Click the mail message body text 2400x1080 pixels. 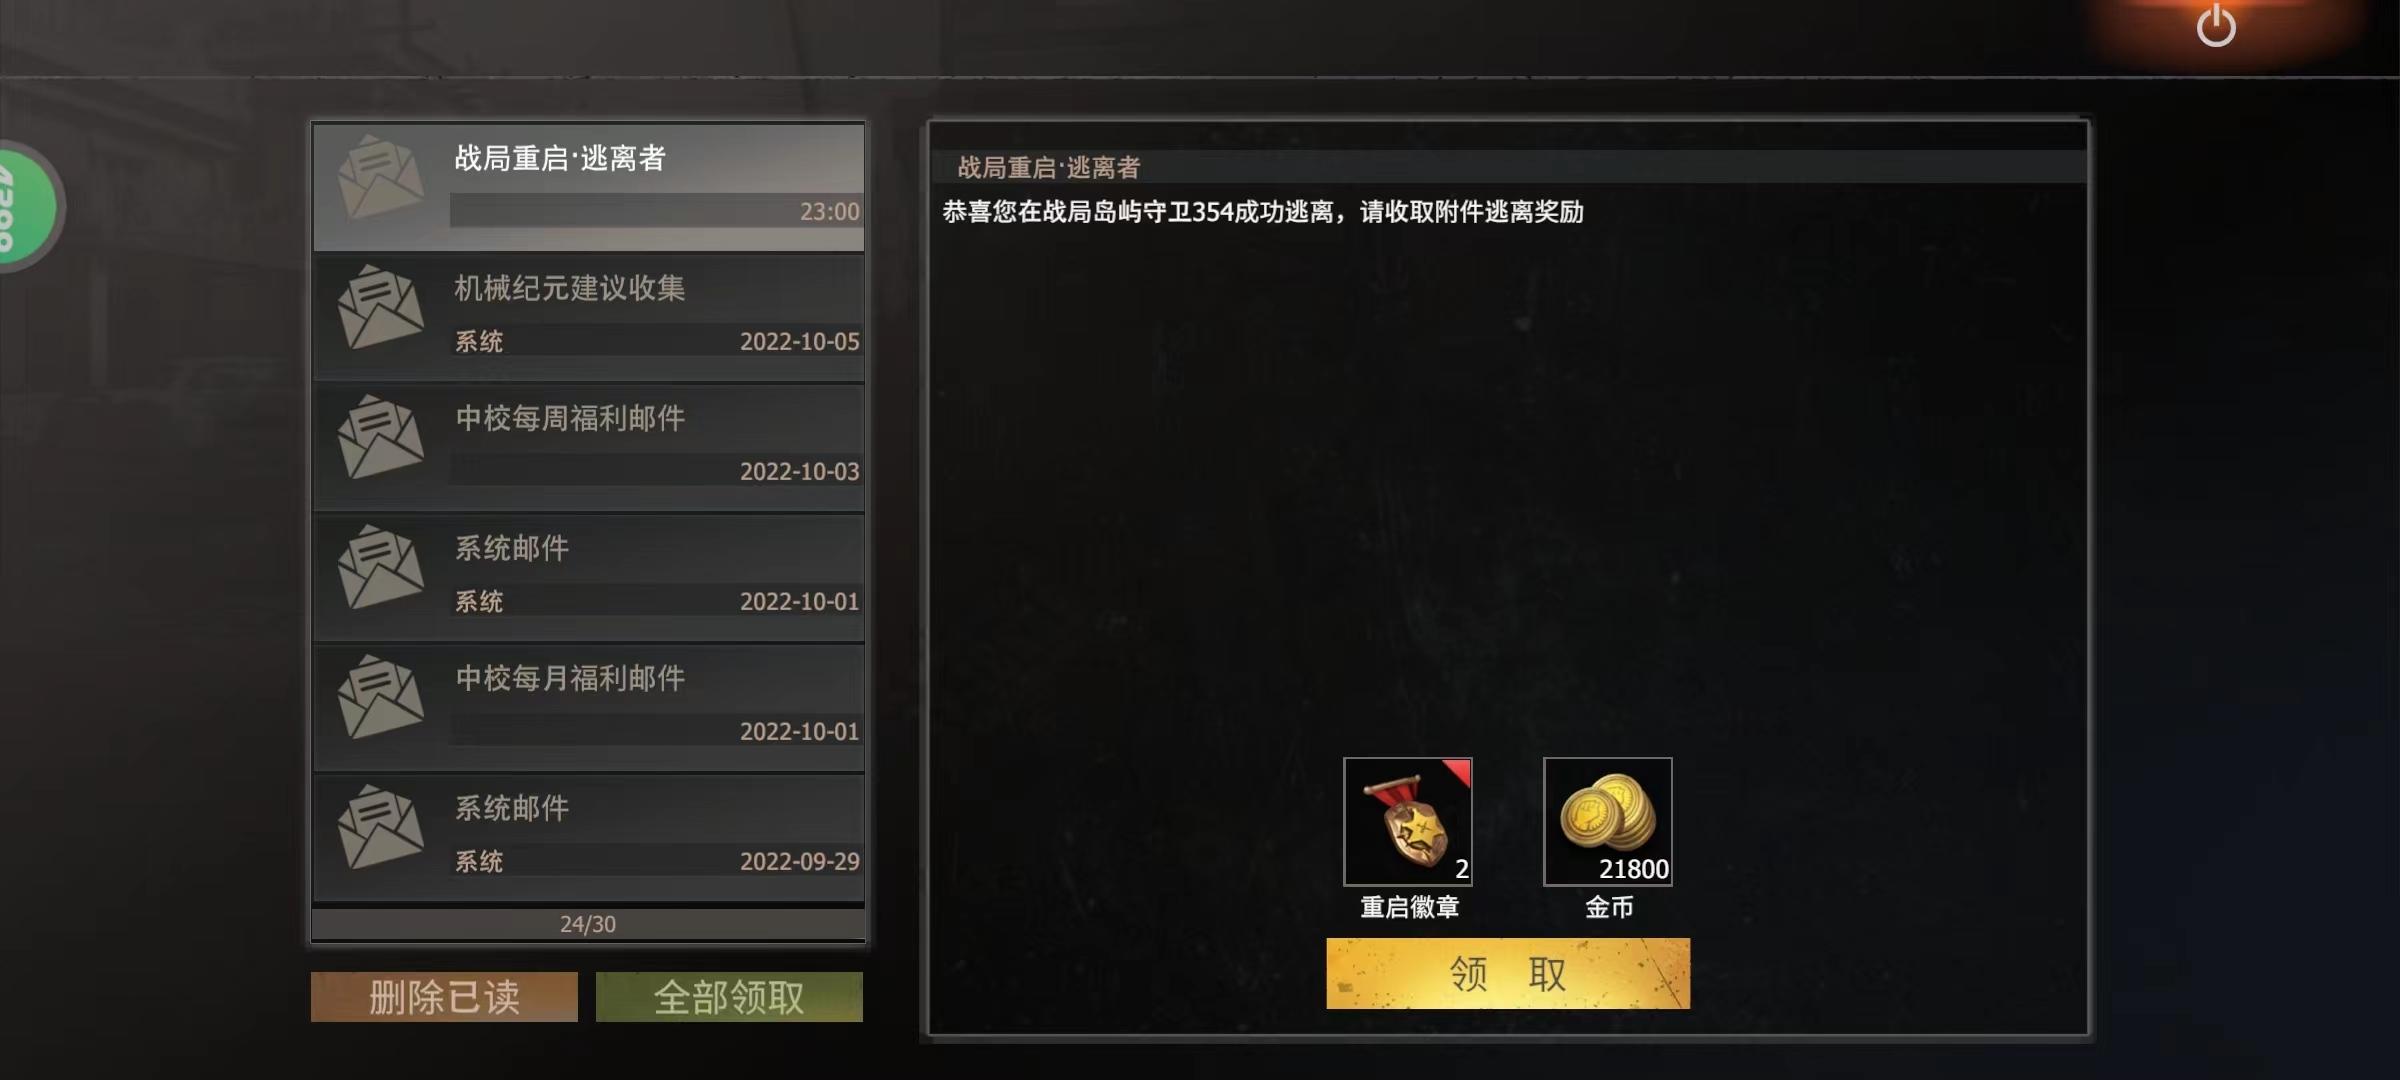click(x=1263, y=212)
